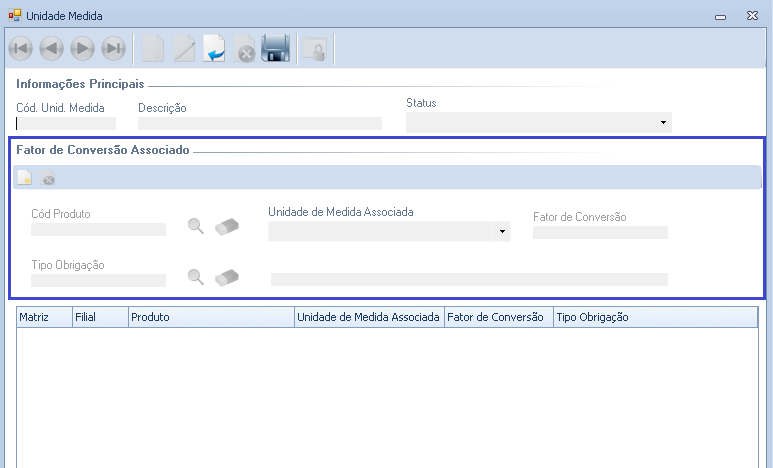Click the Fator de Conversão field
The height and width of the screenshot is (468, 773).
[600, 233]
